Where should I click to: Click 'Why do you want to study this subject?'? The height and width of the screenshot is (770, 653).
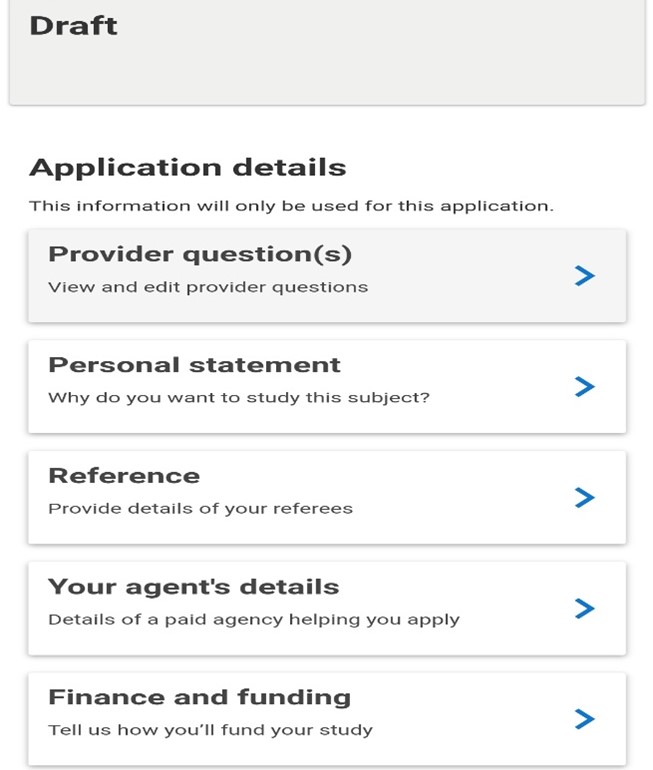(239, 398)
